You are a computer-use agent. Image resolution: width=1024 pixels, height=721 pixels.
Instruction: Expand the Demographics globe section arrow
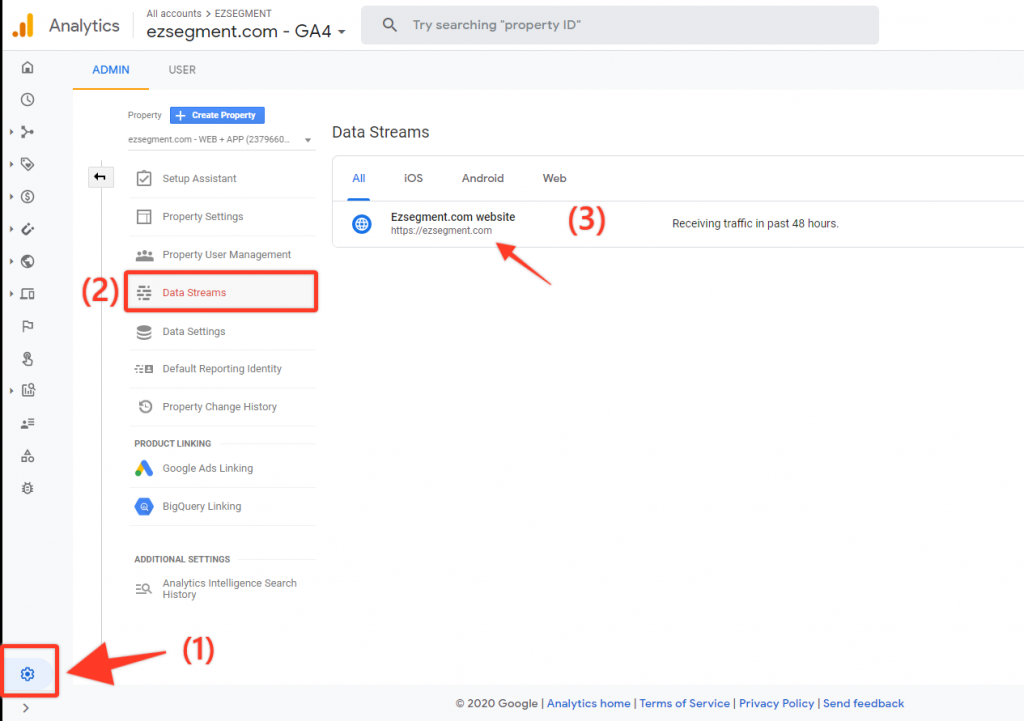11,261
